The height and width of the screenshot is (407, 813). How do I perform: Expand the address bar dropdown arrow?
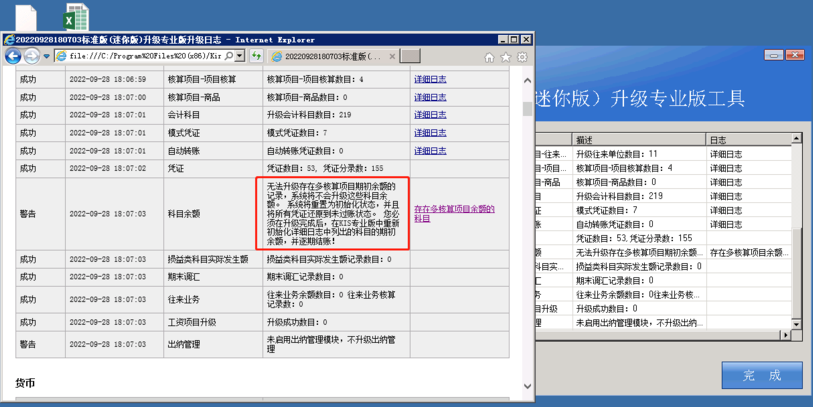pos(239,57)
